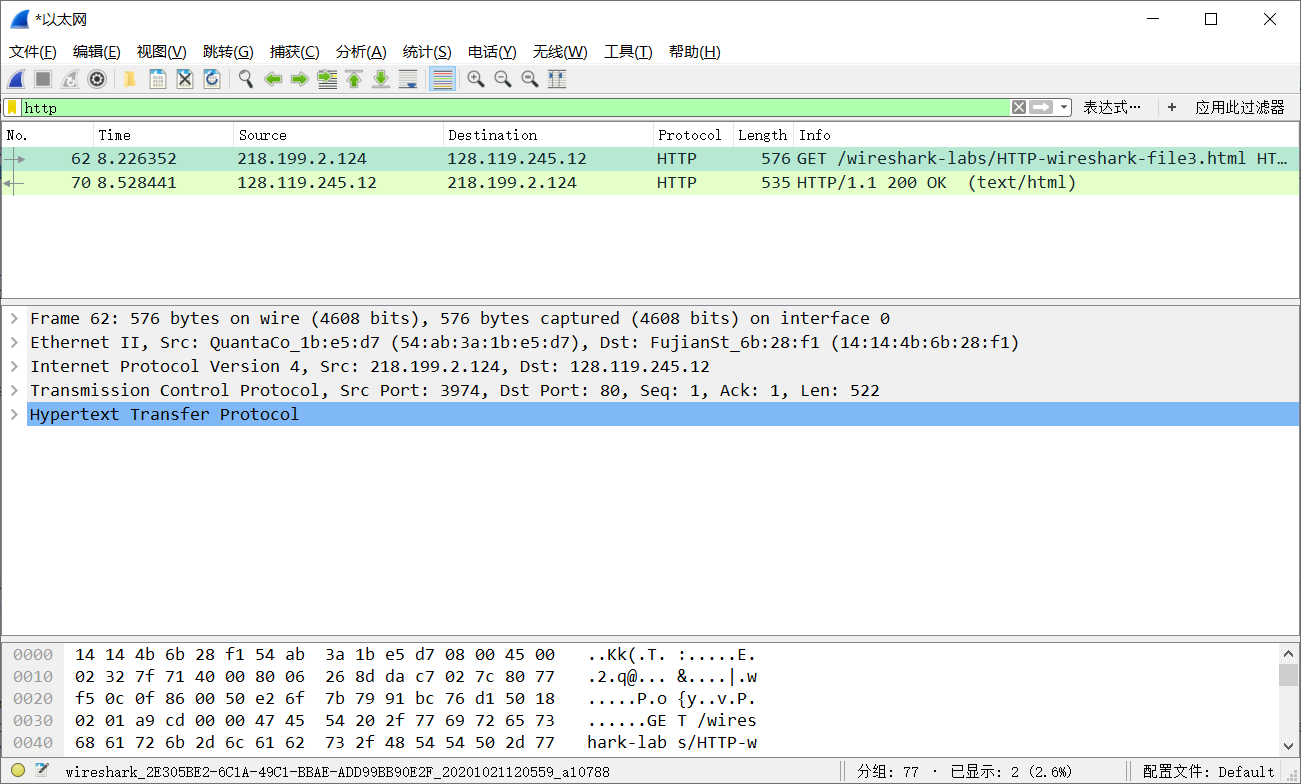The image size is (1301, 784).
Task: Add filter button with plus sign
Action: 1172,107
